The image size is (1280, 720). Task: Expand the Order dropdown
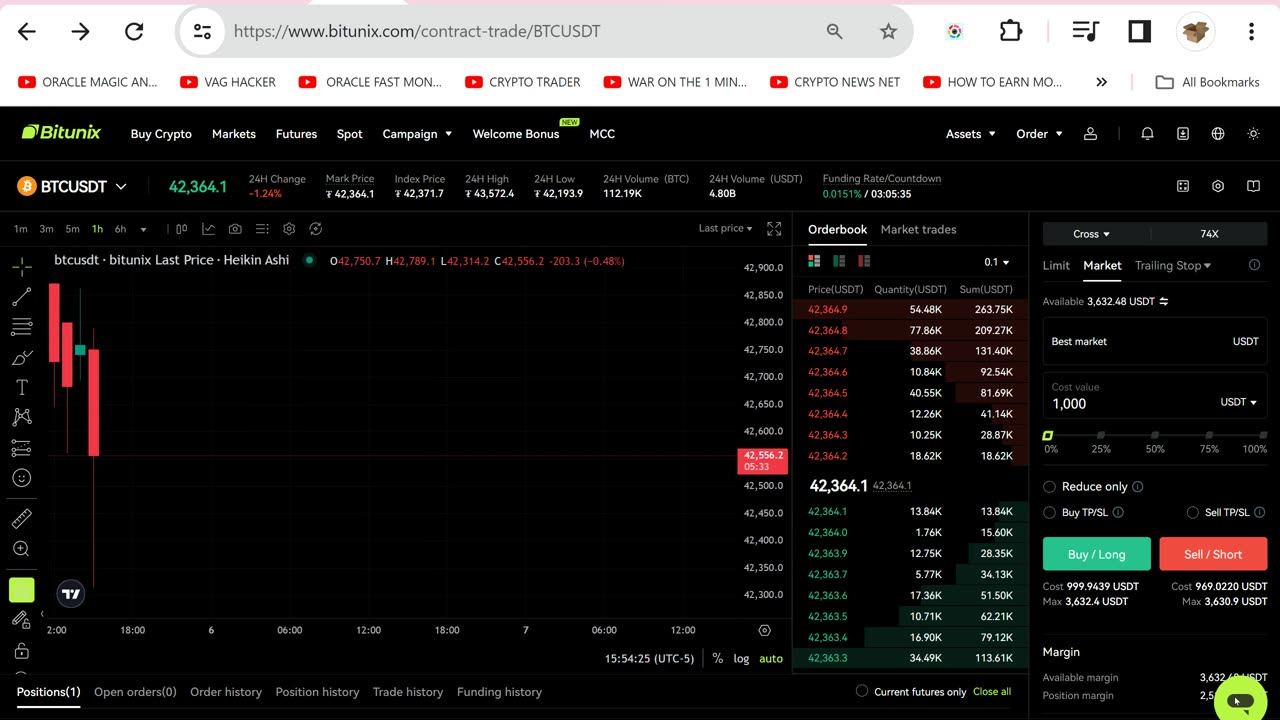point(1039,133)
